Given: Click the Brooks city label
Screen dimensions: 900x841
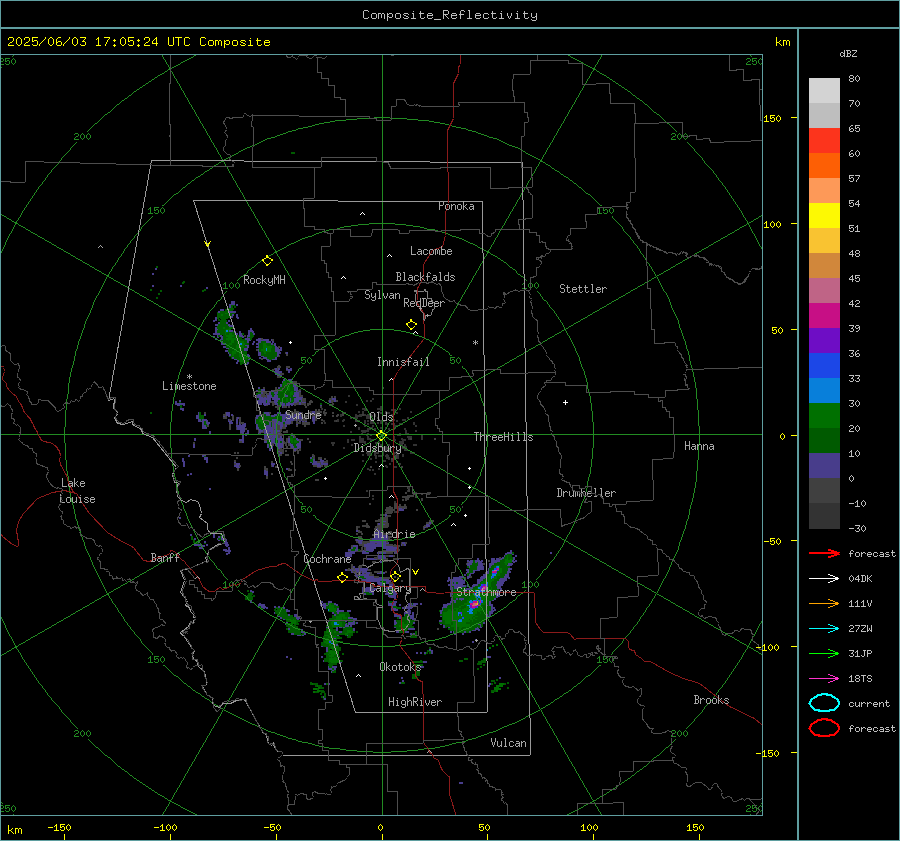Looking at the screenshot, I should coord(711,700).
